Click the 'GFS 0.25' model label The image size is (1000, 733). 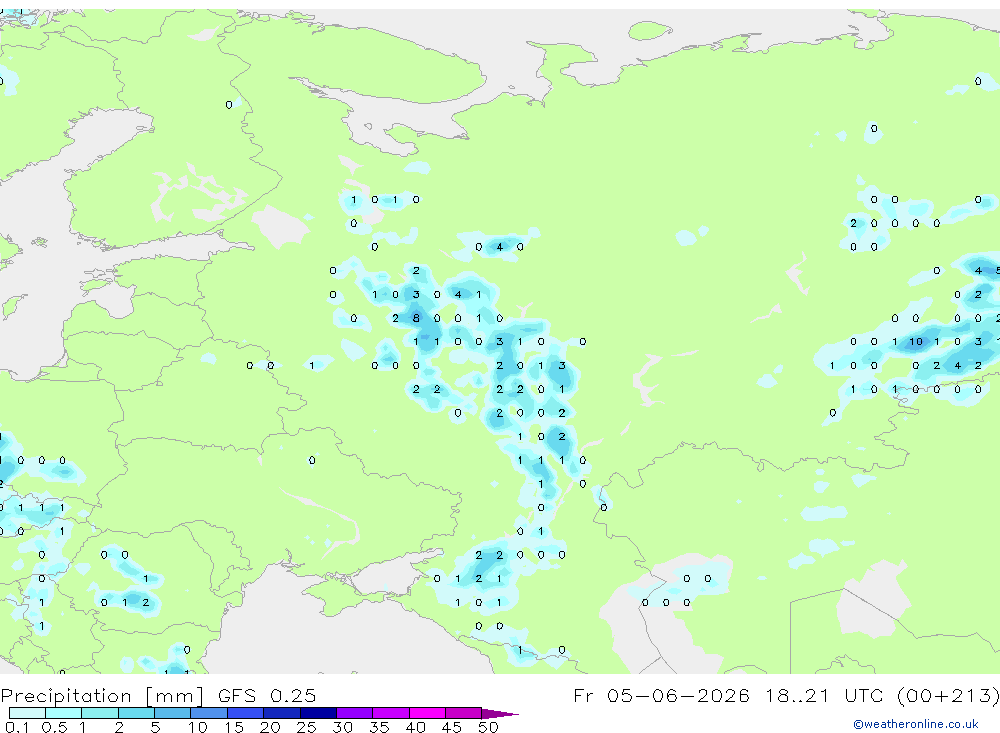pos(267,696)
